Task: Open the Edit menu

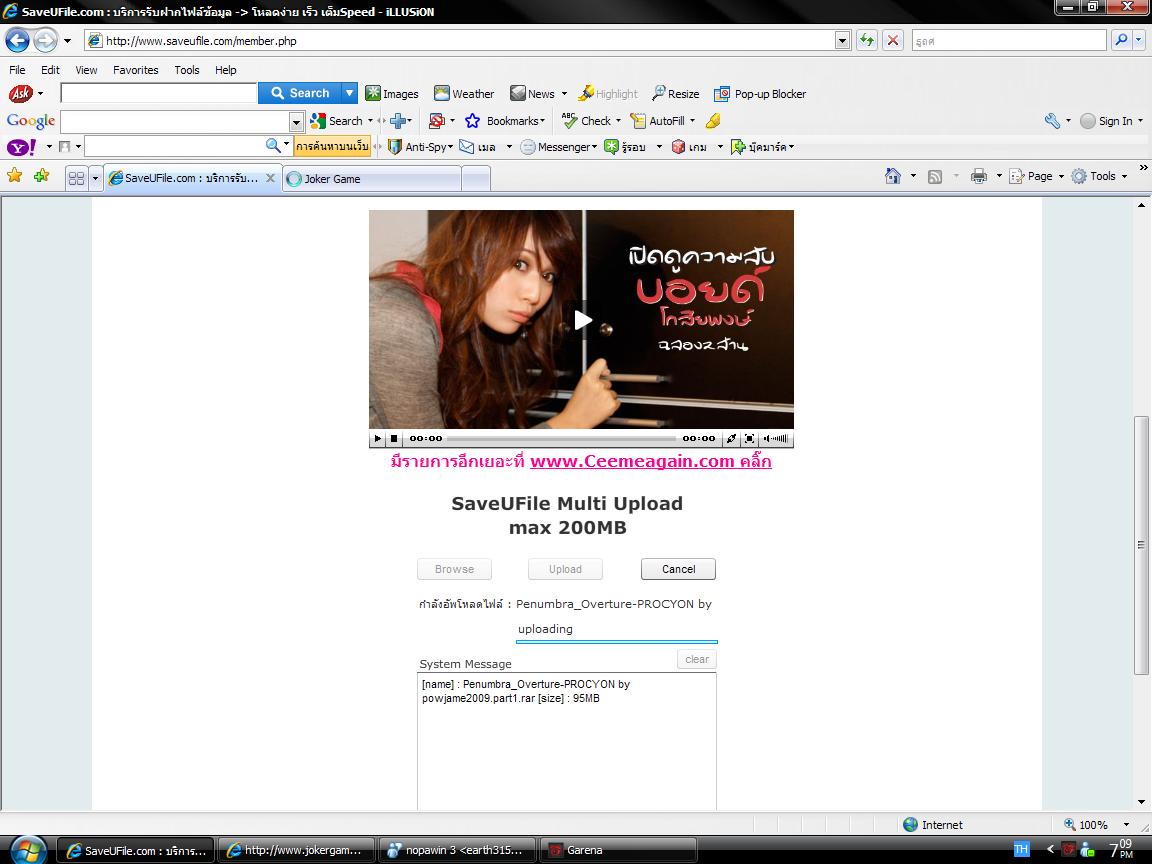Action: pyautogui.click(x=50, y=70)
